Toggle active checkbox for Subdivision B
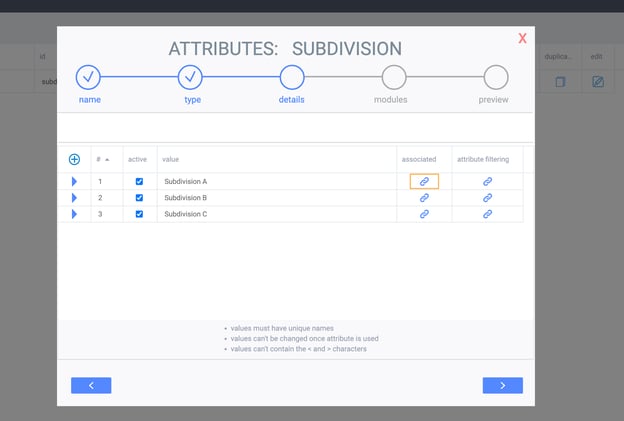The image size is (624, 421). coord(139,198)
